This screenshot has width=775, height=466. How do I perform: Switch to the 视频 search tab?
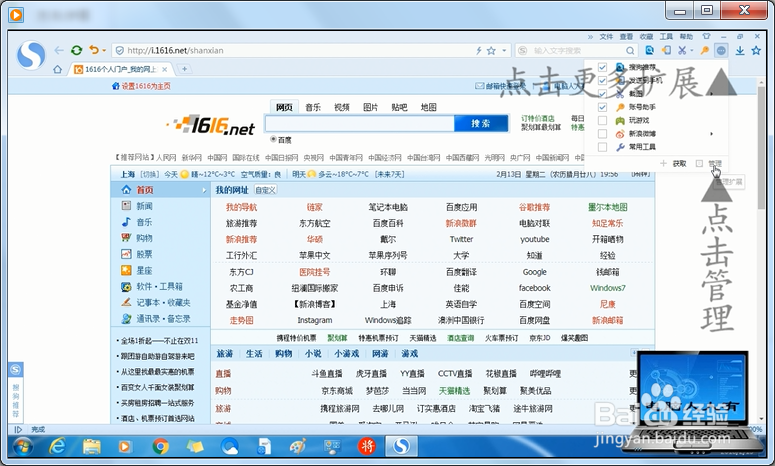[x=342, y=107]
